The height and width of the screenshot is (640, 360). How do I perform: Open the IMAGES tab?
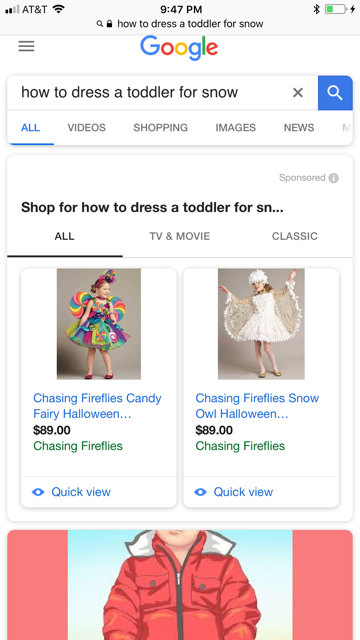tap(236, 128)
